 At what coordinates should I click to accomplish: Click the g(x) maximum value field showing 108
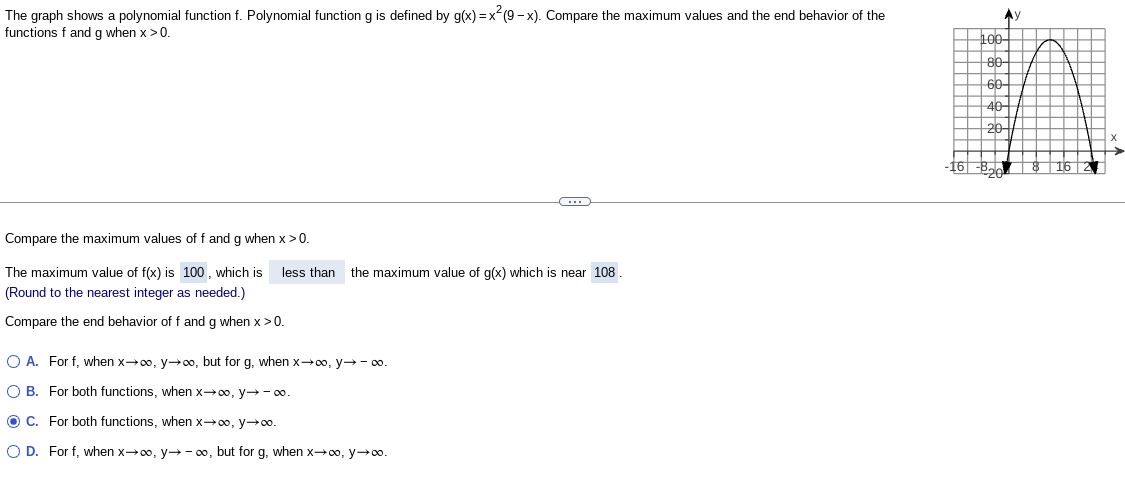[604, 273]
